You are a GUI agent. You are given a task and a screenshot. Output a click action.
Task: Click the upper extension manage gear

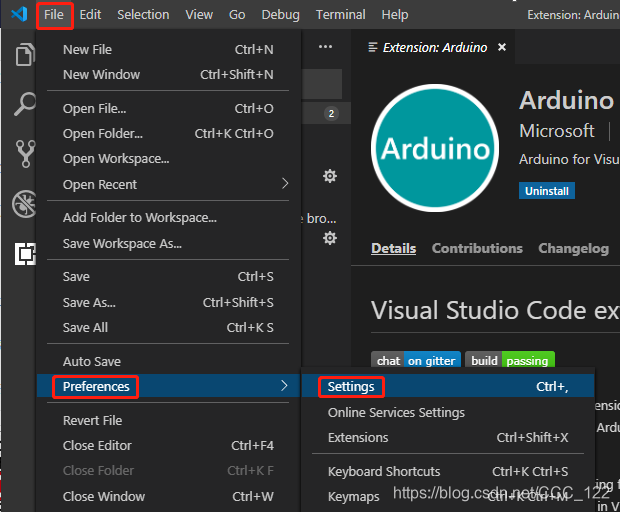click(330, 176)
